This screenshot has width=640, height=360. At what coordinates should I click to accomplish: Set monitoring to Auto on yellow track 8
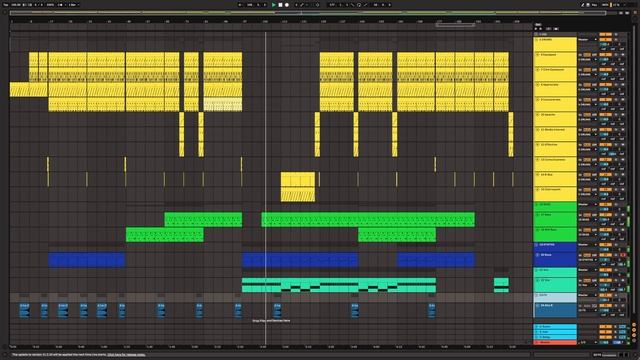(587, 84)
